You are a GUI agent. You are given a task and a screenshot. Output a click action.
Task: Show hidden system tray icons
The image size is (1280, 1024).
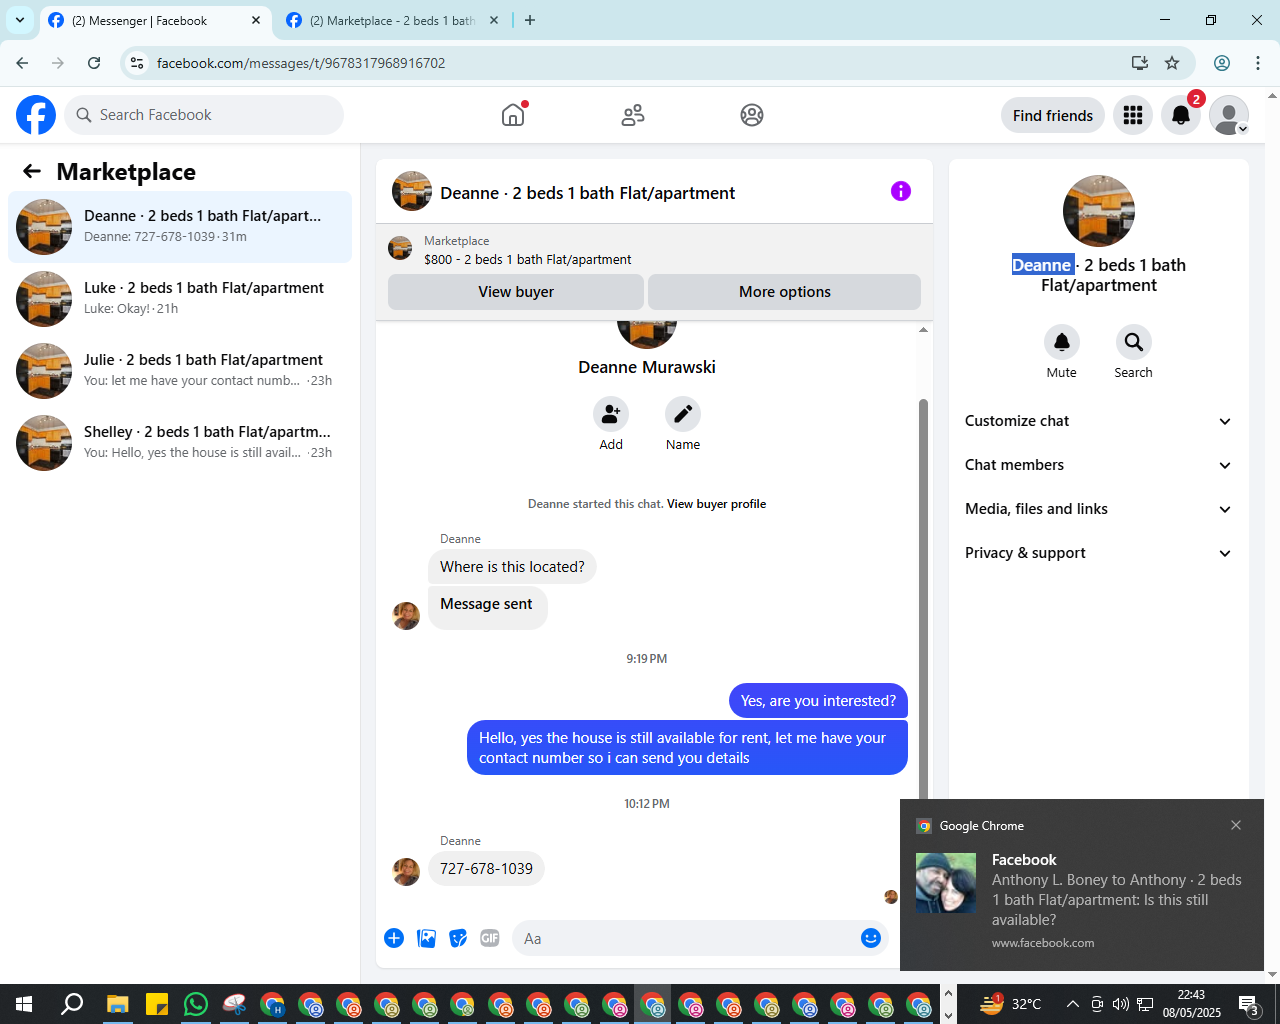1073,1004
